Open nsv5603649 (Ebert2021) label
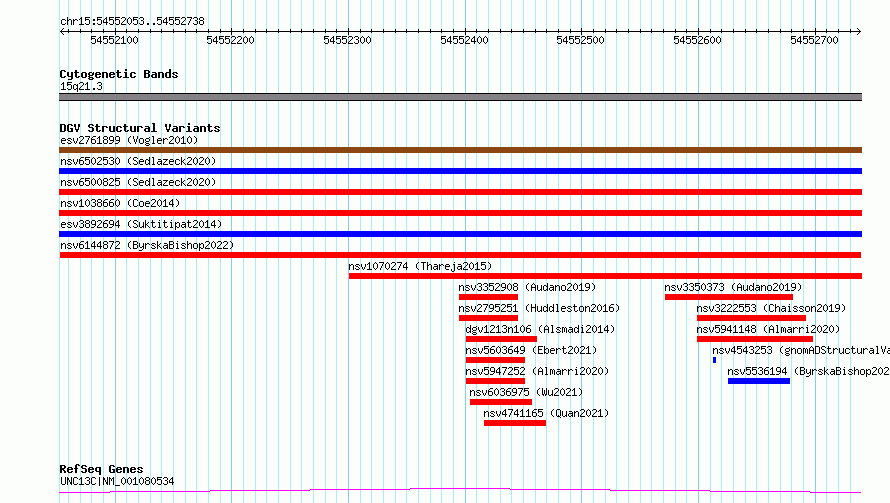This screenshot has width=890, height=503. tap(531, 350)
